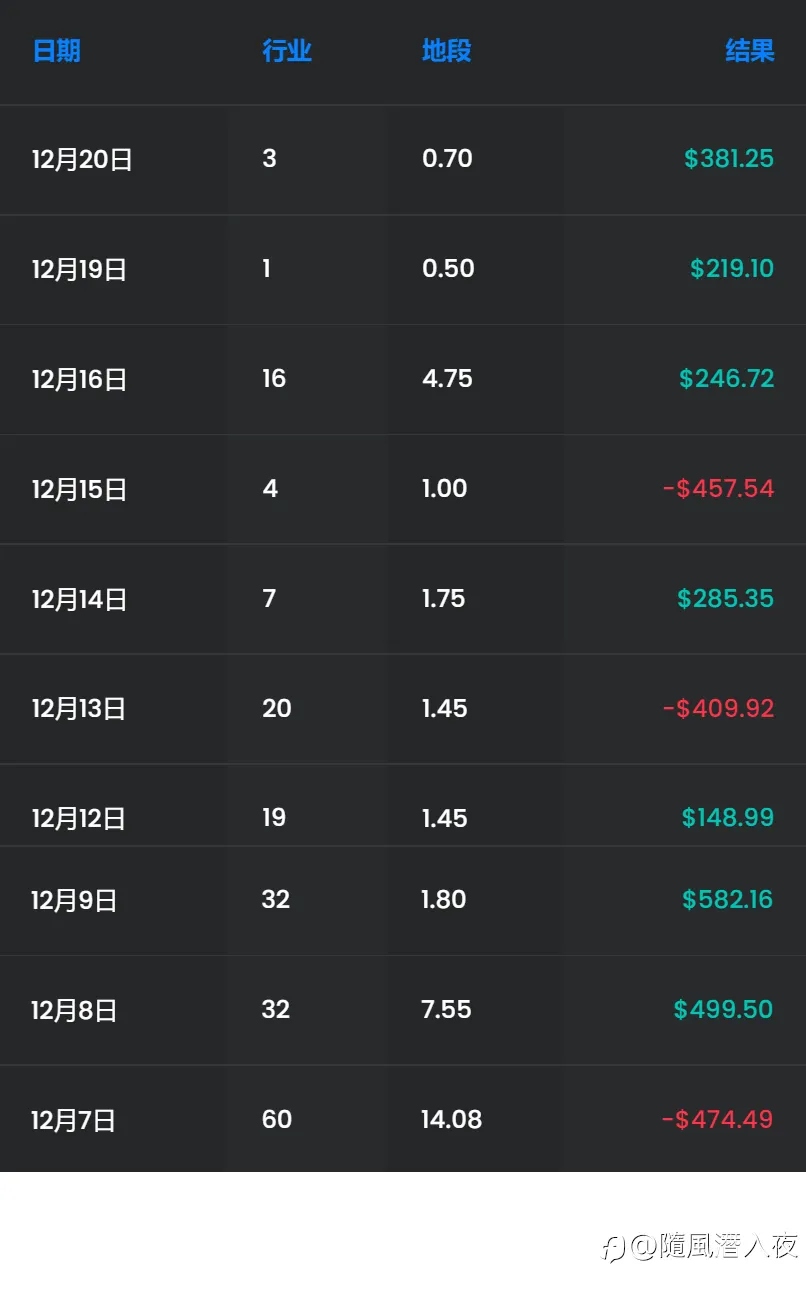This screenshot has width=806, height=1294.
Task: Open the 12月16日 row
Action: point(79,379)
